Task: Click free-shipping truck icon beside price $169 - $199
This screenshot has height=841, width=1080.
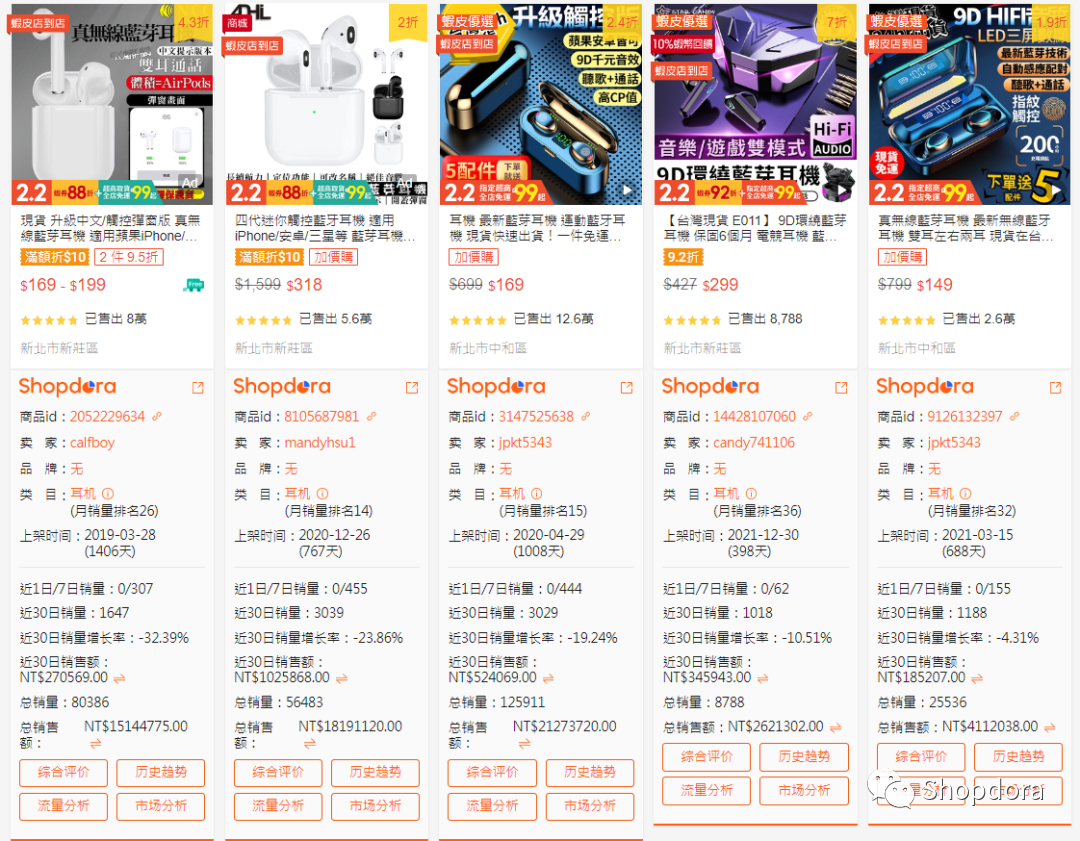Action: 195,285
